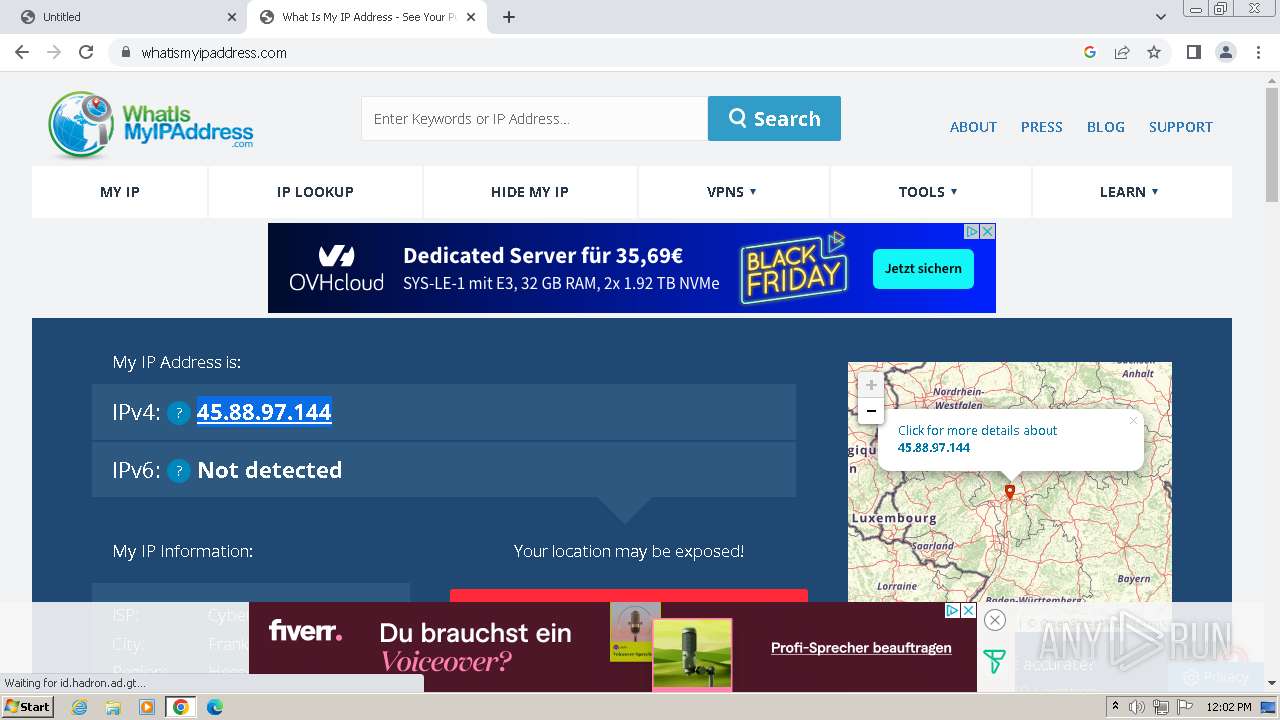
Task: Close the What Is My IP Address tab
Action: click(x=471, y=17)
